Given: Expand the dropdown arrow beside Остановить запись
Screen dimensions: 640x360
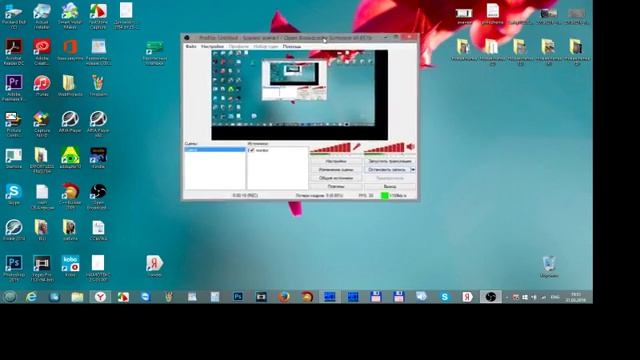Looking at the screenshot, I should point(413,169).
